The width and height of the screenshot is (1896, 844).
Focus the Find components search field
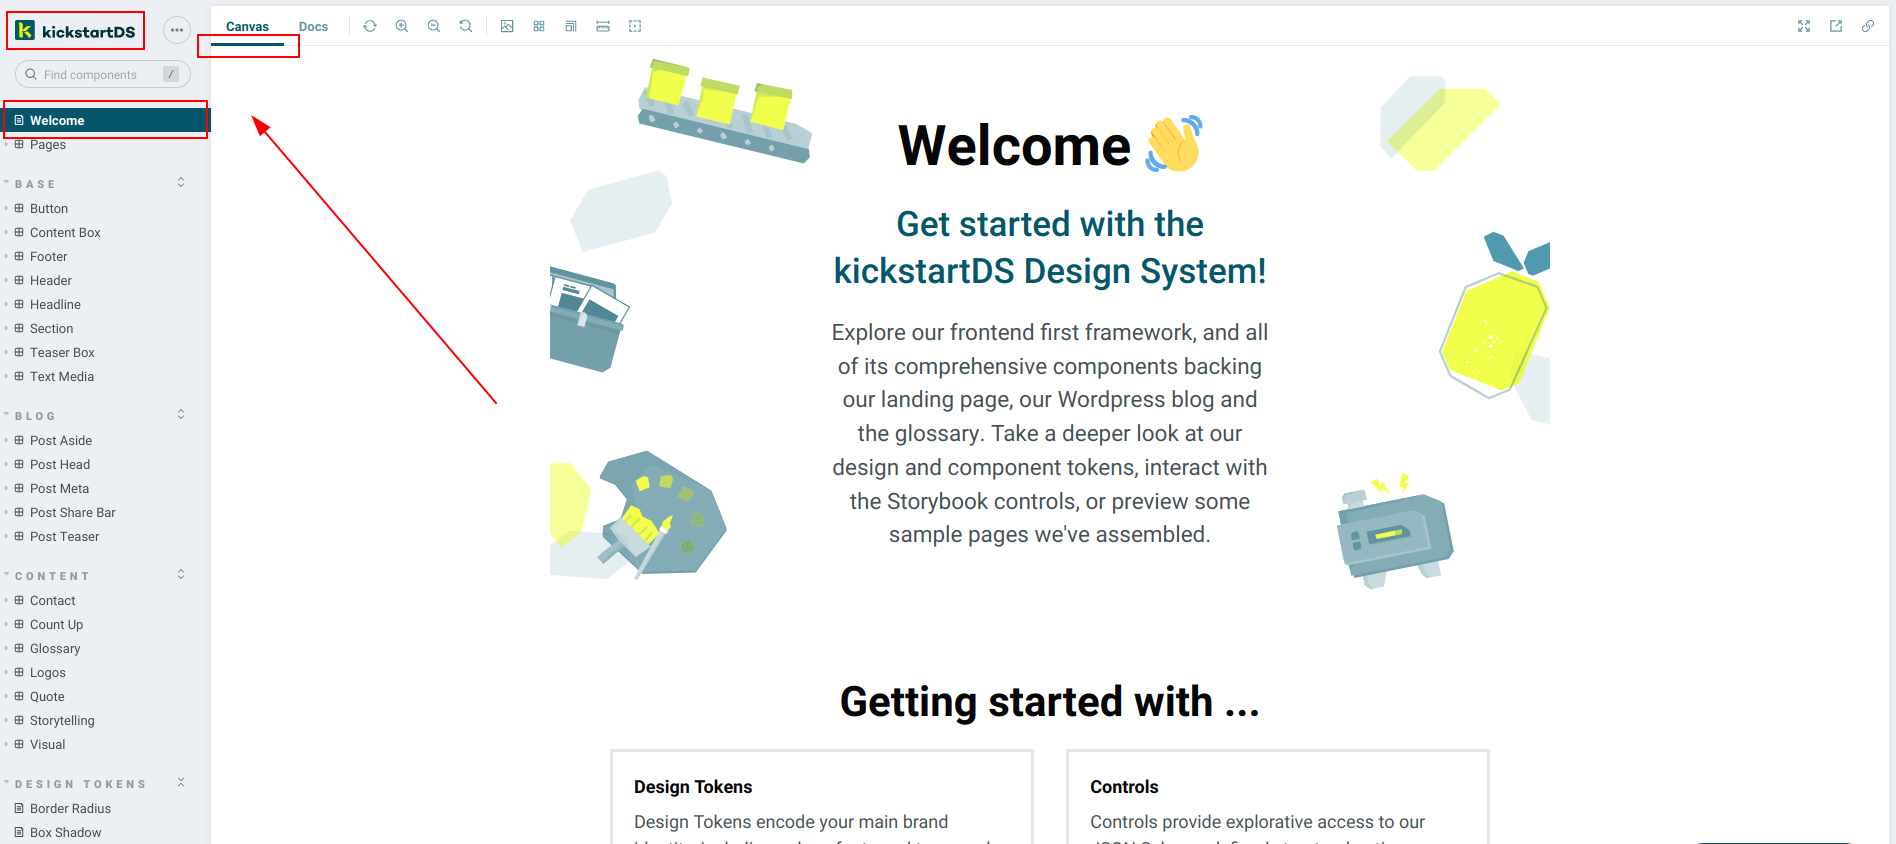103,74
